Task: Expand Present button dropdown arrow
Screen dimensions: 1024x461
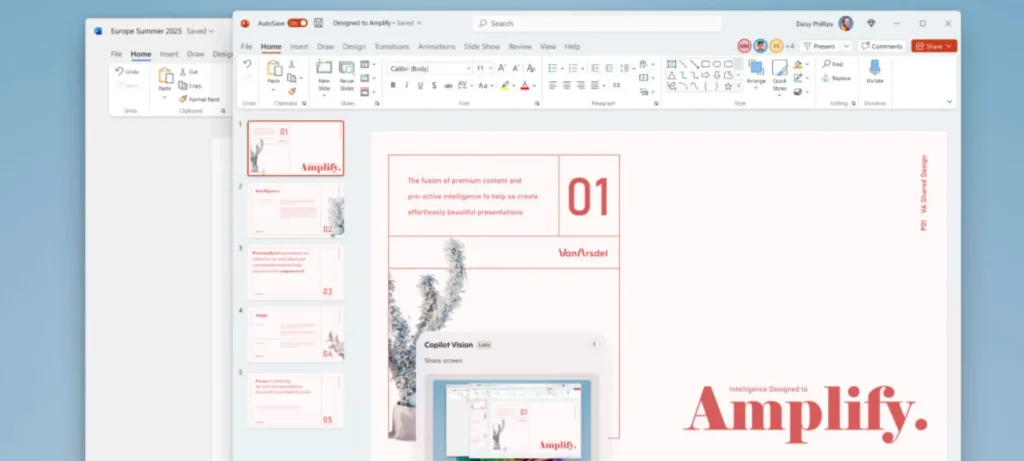Action: [846, 46]
